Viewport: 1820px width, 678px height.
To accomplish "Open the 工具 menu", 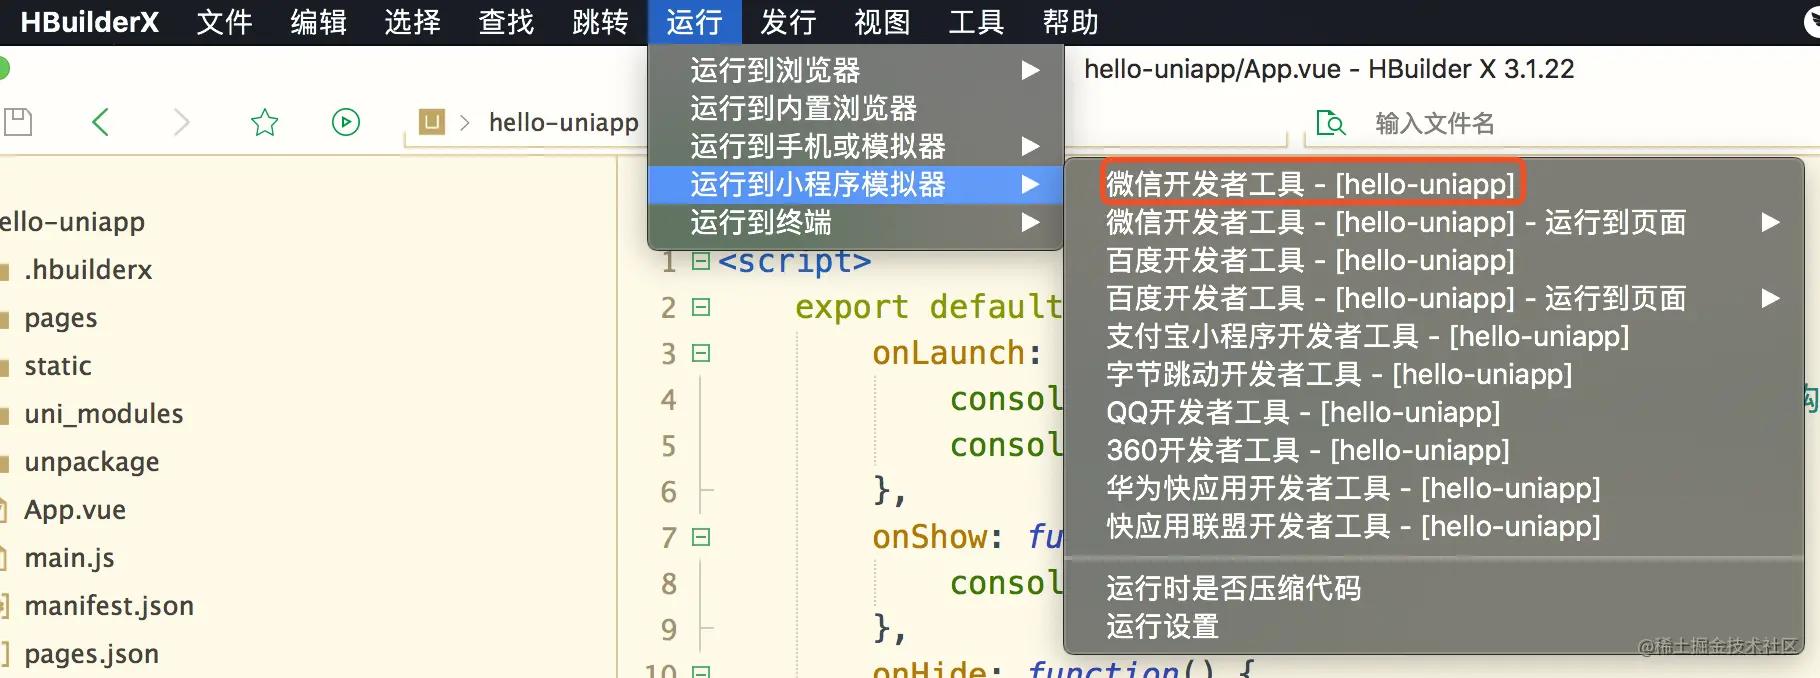I will pyautogui.click(x=976, y=22).
